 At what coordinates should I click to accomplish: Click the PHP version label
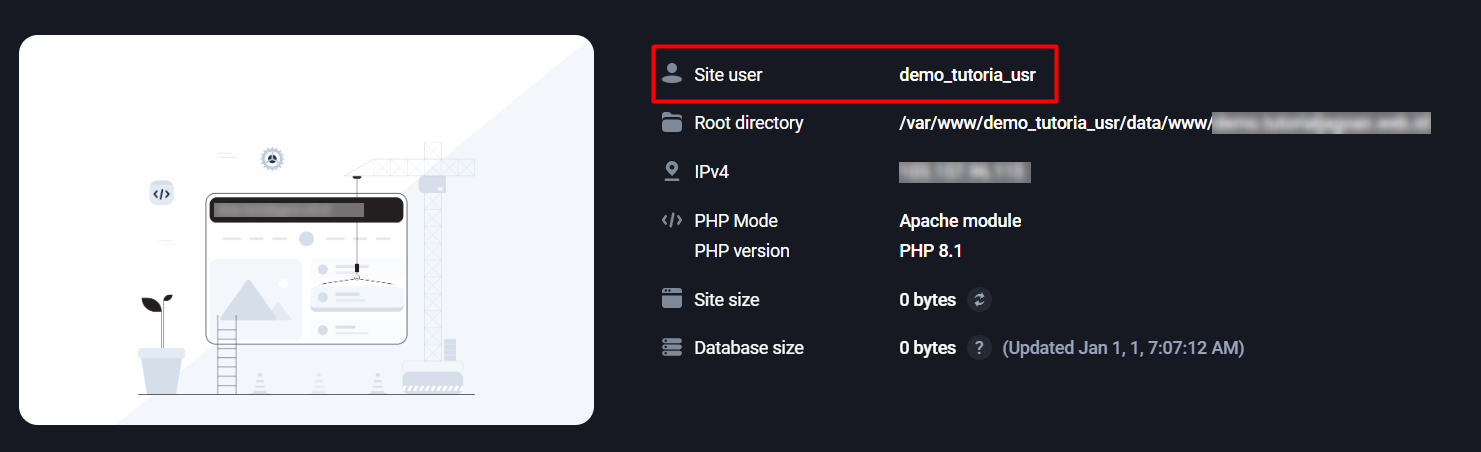[742, 251]
